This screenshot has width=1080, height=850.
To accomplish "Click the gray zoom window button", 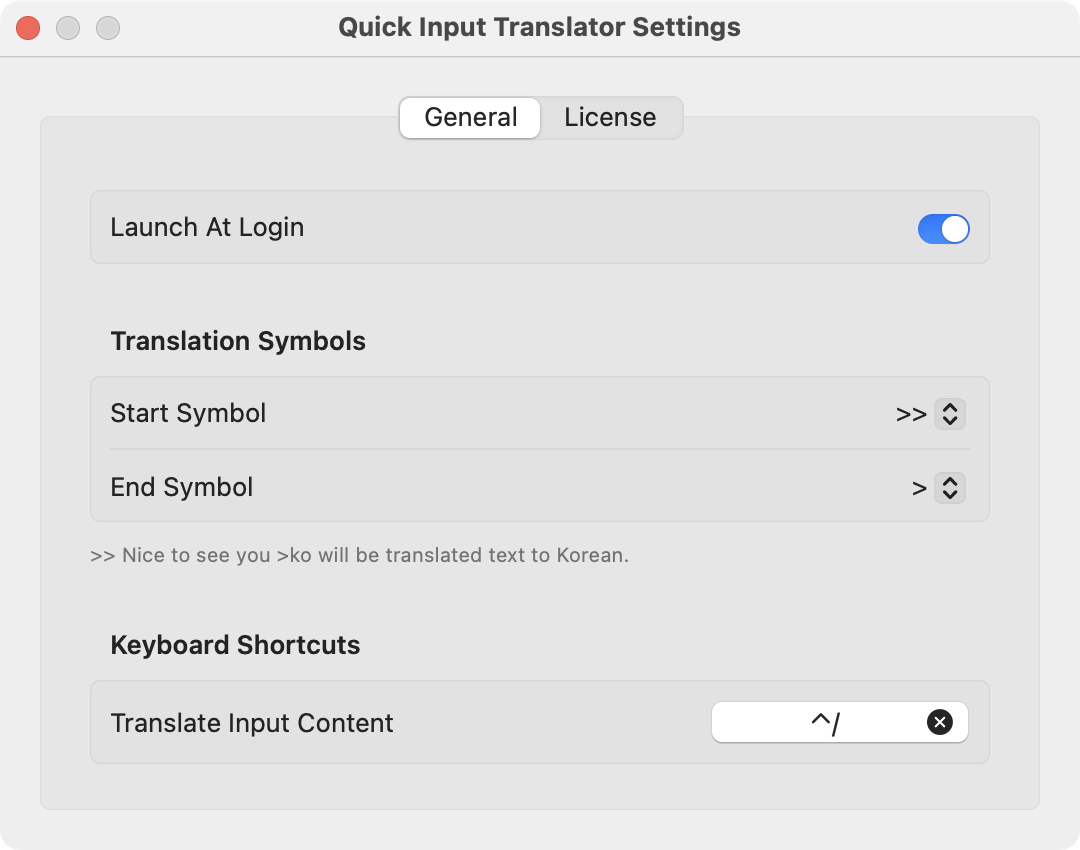I will (108, 28).
